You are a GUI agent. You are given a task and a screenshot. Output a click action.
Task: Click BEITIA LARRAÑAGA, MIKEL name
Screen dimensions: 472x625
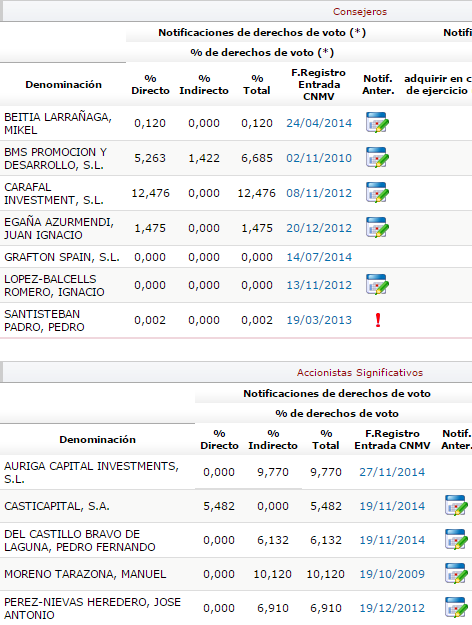coord(58,123)
